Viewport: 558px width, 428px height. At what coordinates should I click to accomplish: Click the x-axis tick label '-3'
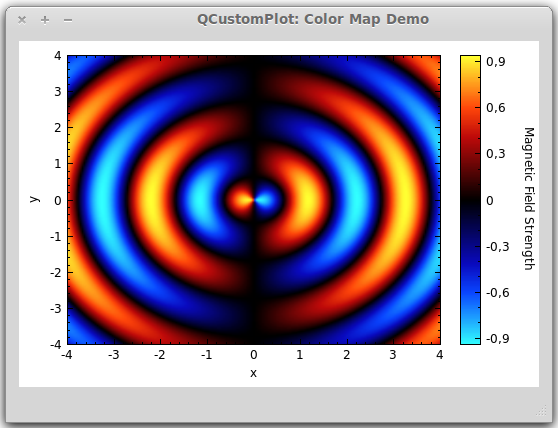click(114, 355)
